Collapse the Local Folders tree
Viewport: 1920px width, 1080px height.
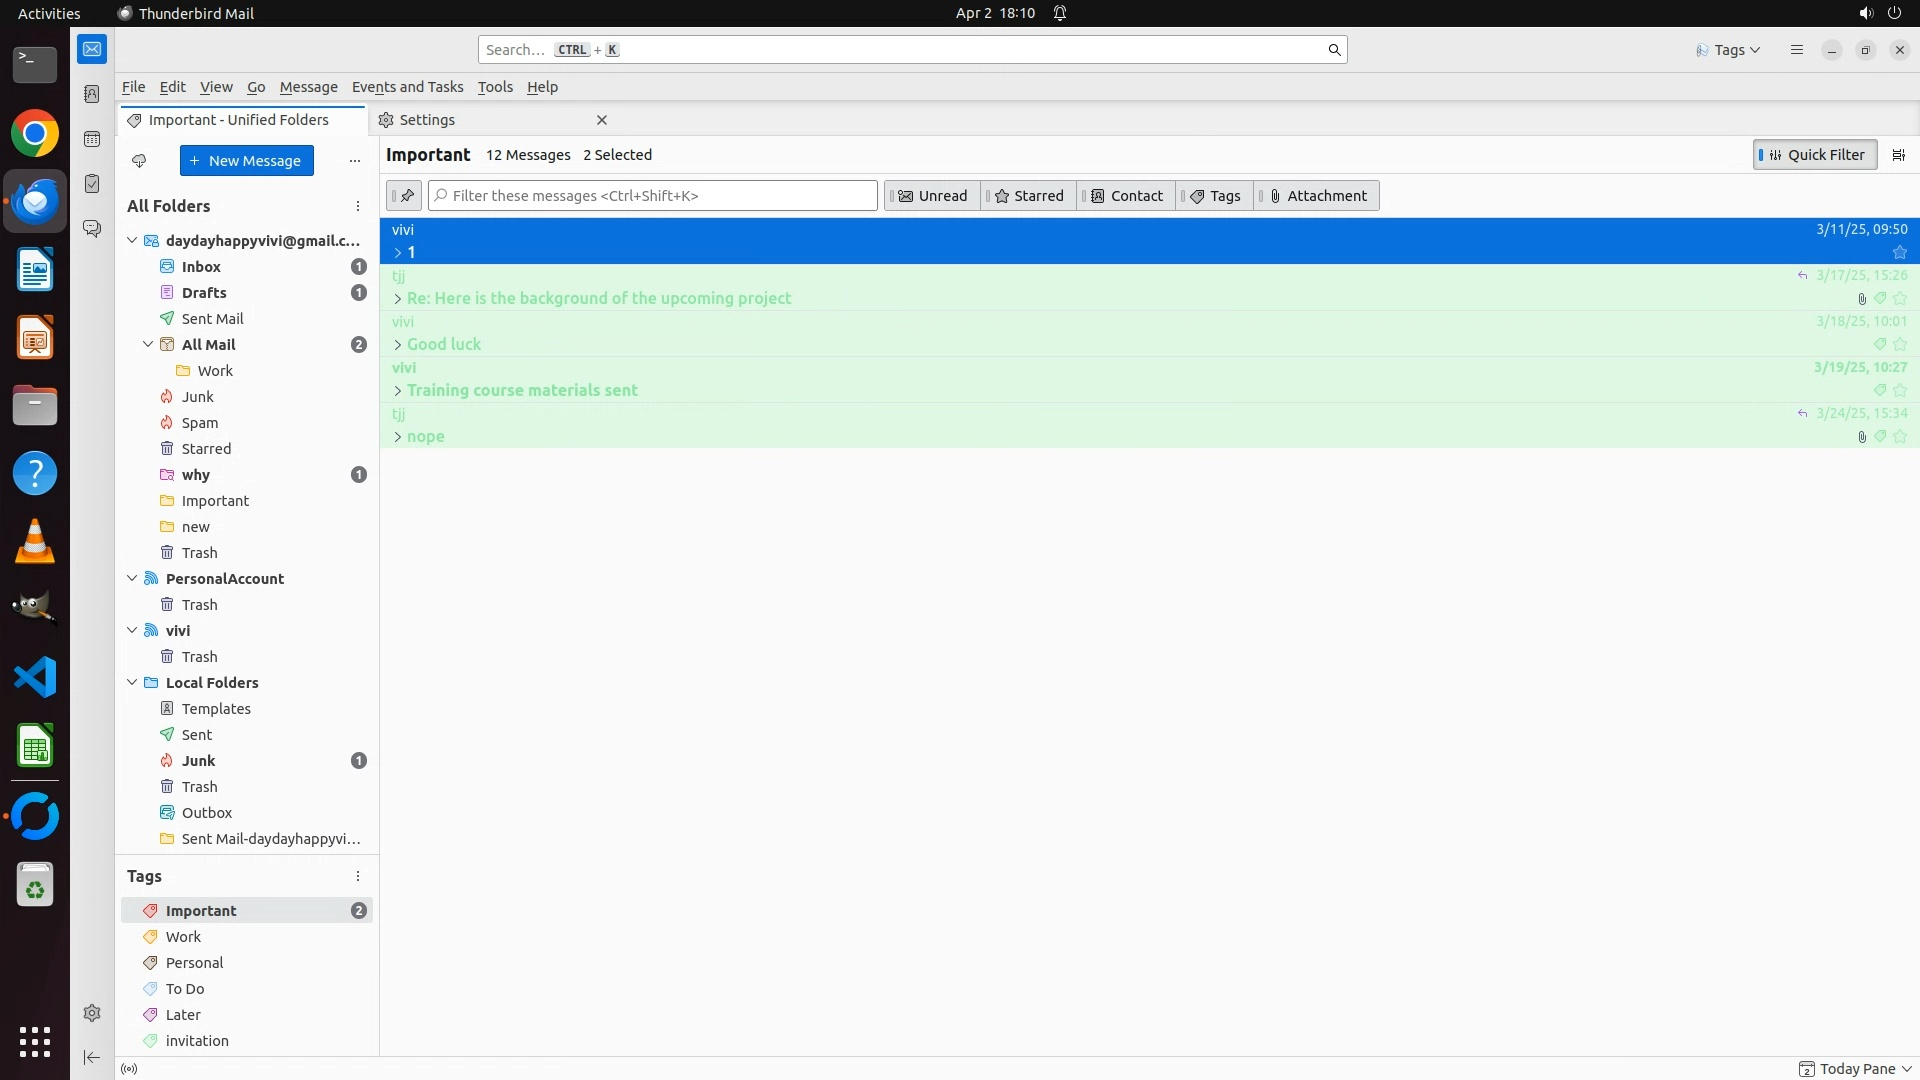132,682
